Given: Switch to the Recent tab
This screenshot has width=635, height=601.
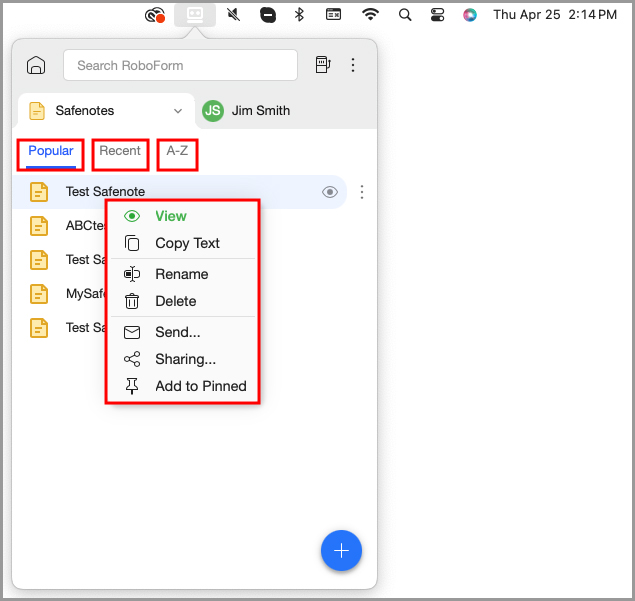Looking at the screenshot, I should tap(120, 151).
